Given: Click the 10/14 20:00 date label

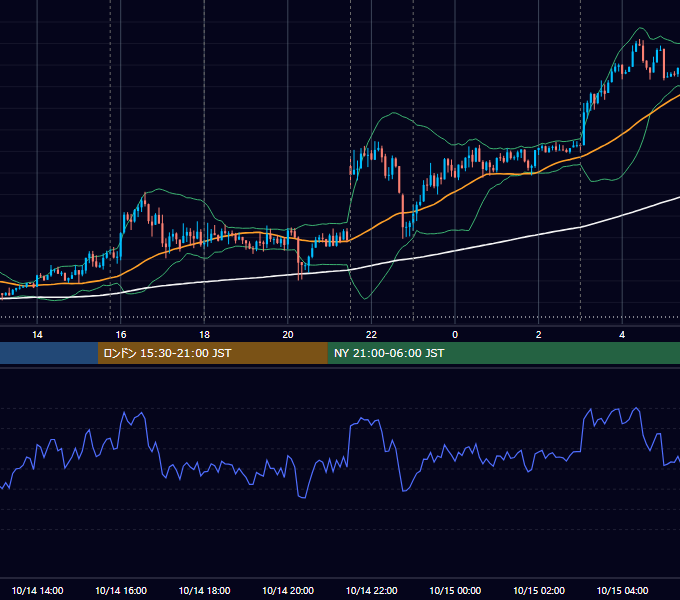Looking at the screenshot, I should (288, 590).
